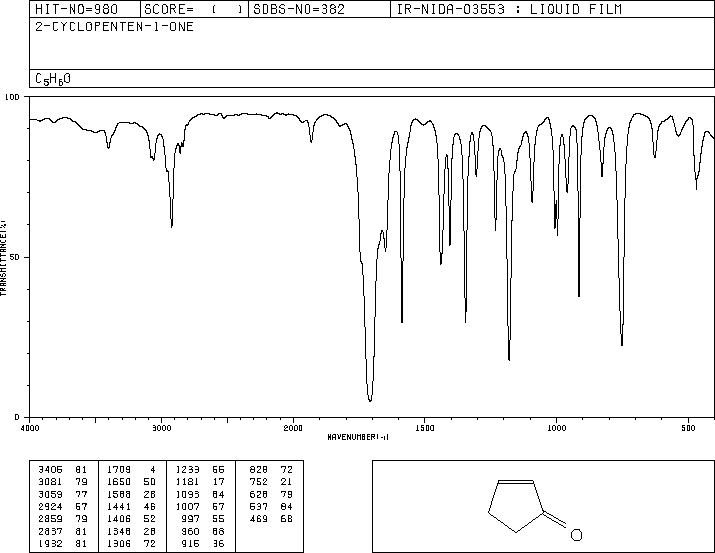Click the 0 label on the transmittance axis
The height and width of the screenshot is (553, 715).
[x=17, y=417]
